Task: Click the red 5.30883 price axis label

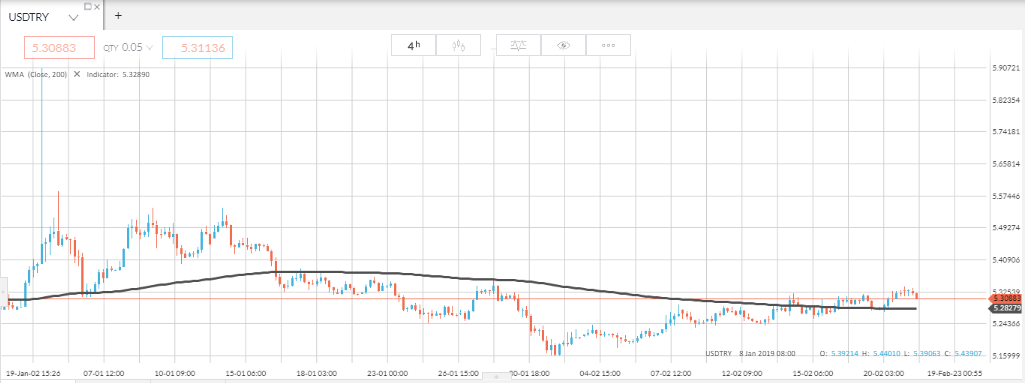Action: pos(1004,298)
